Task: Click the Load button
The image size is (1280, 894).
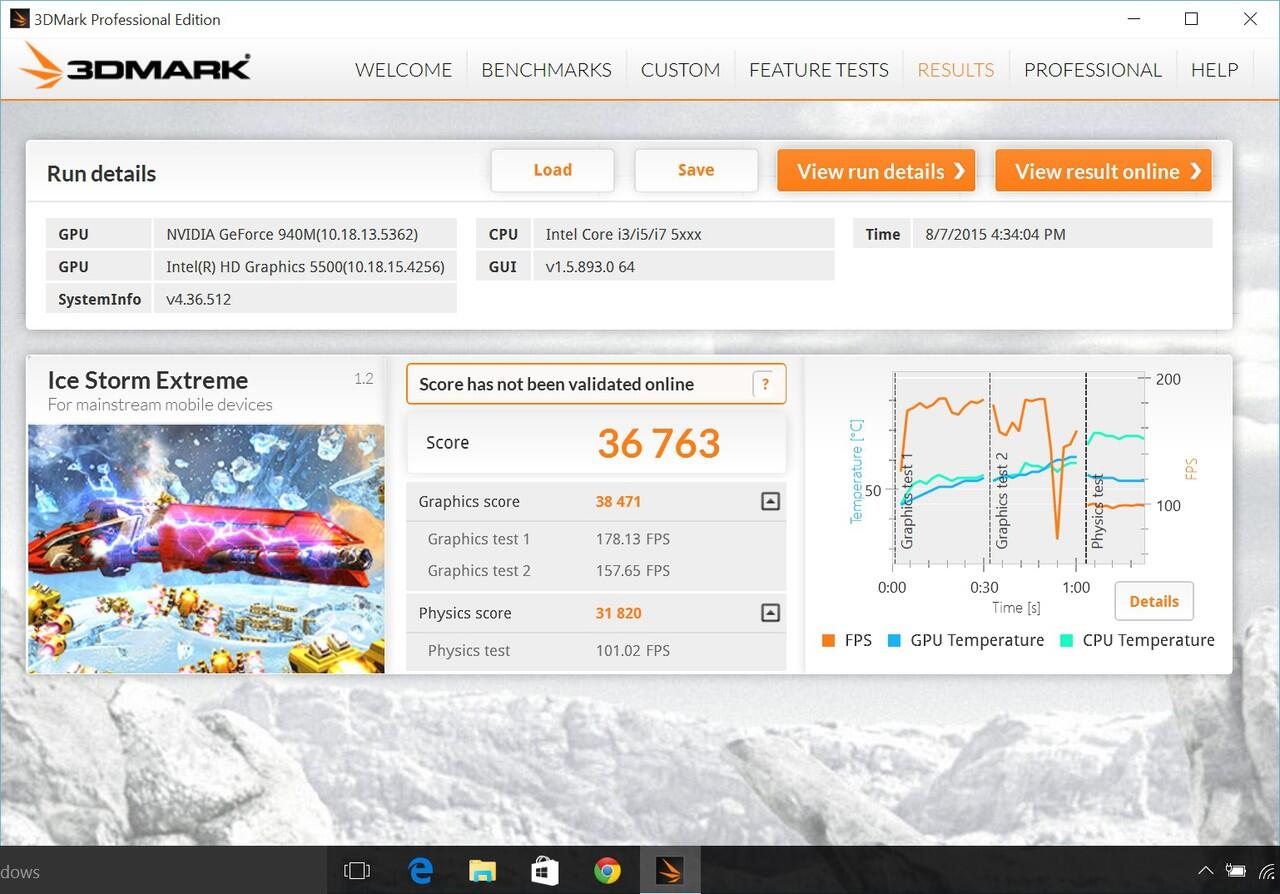Action: click(552, 170)
